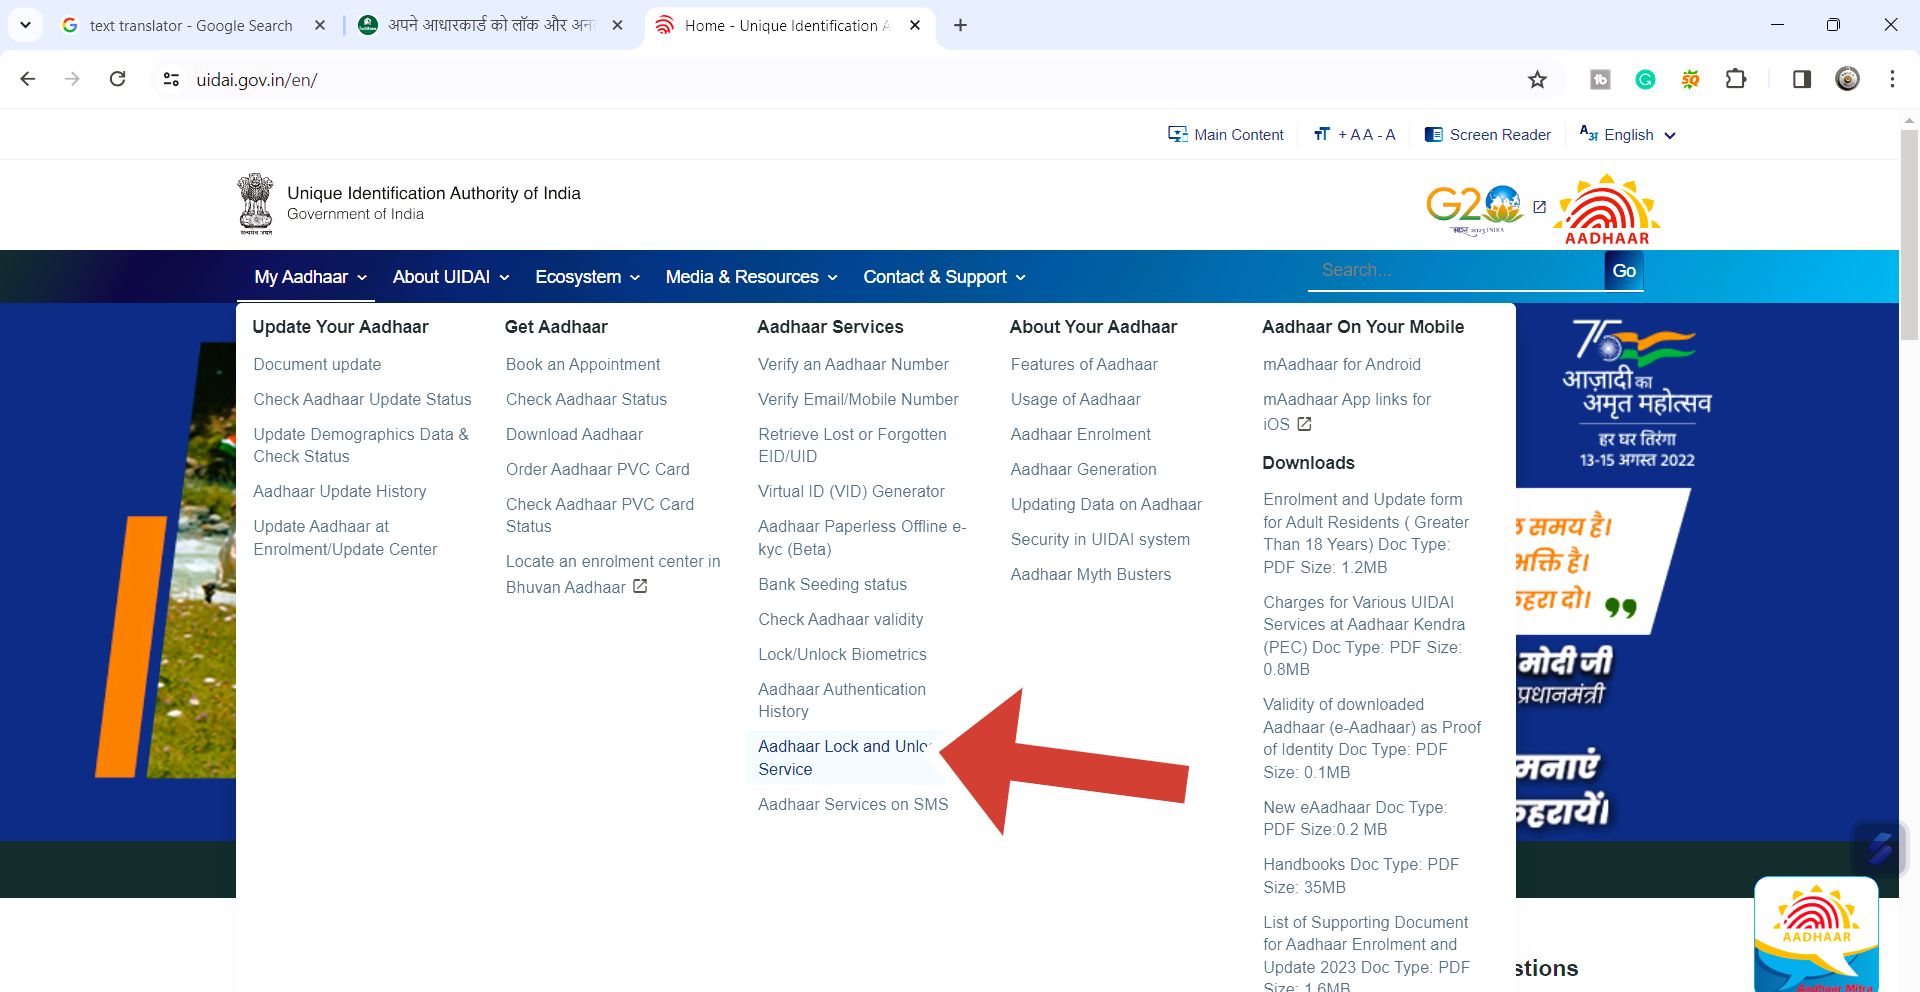This screenshot has width=1920, height=992.
Task: Open the Aadhaar Mitra chatbot icon
Action: (1816, 935)
